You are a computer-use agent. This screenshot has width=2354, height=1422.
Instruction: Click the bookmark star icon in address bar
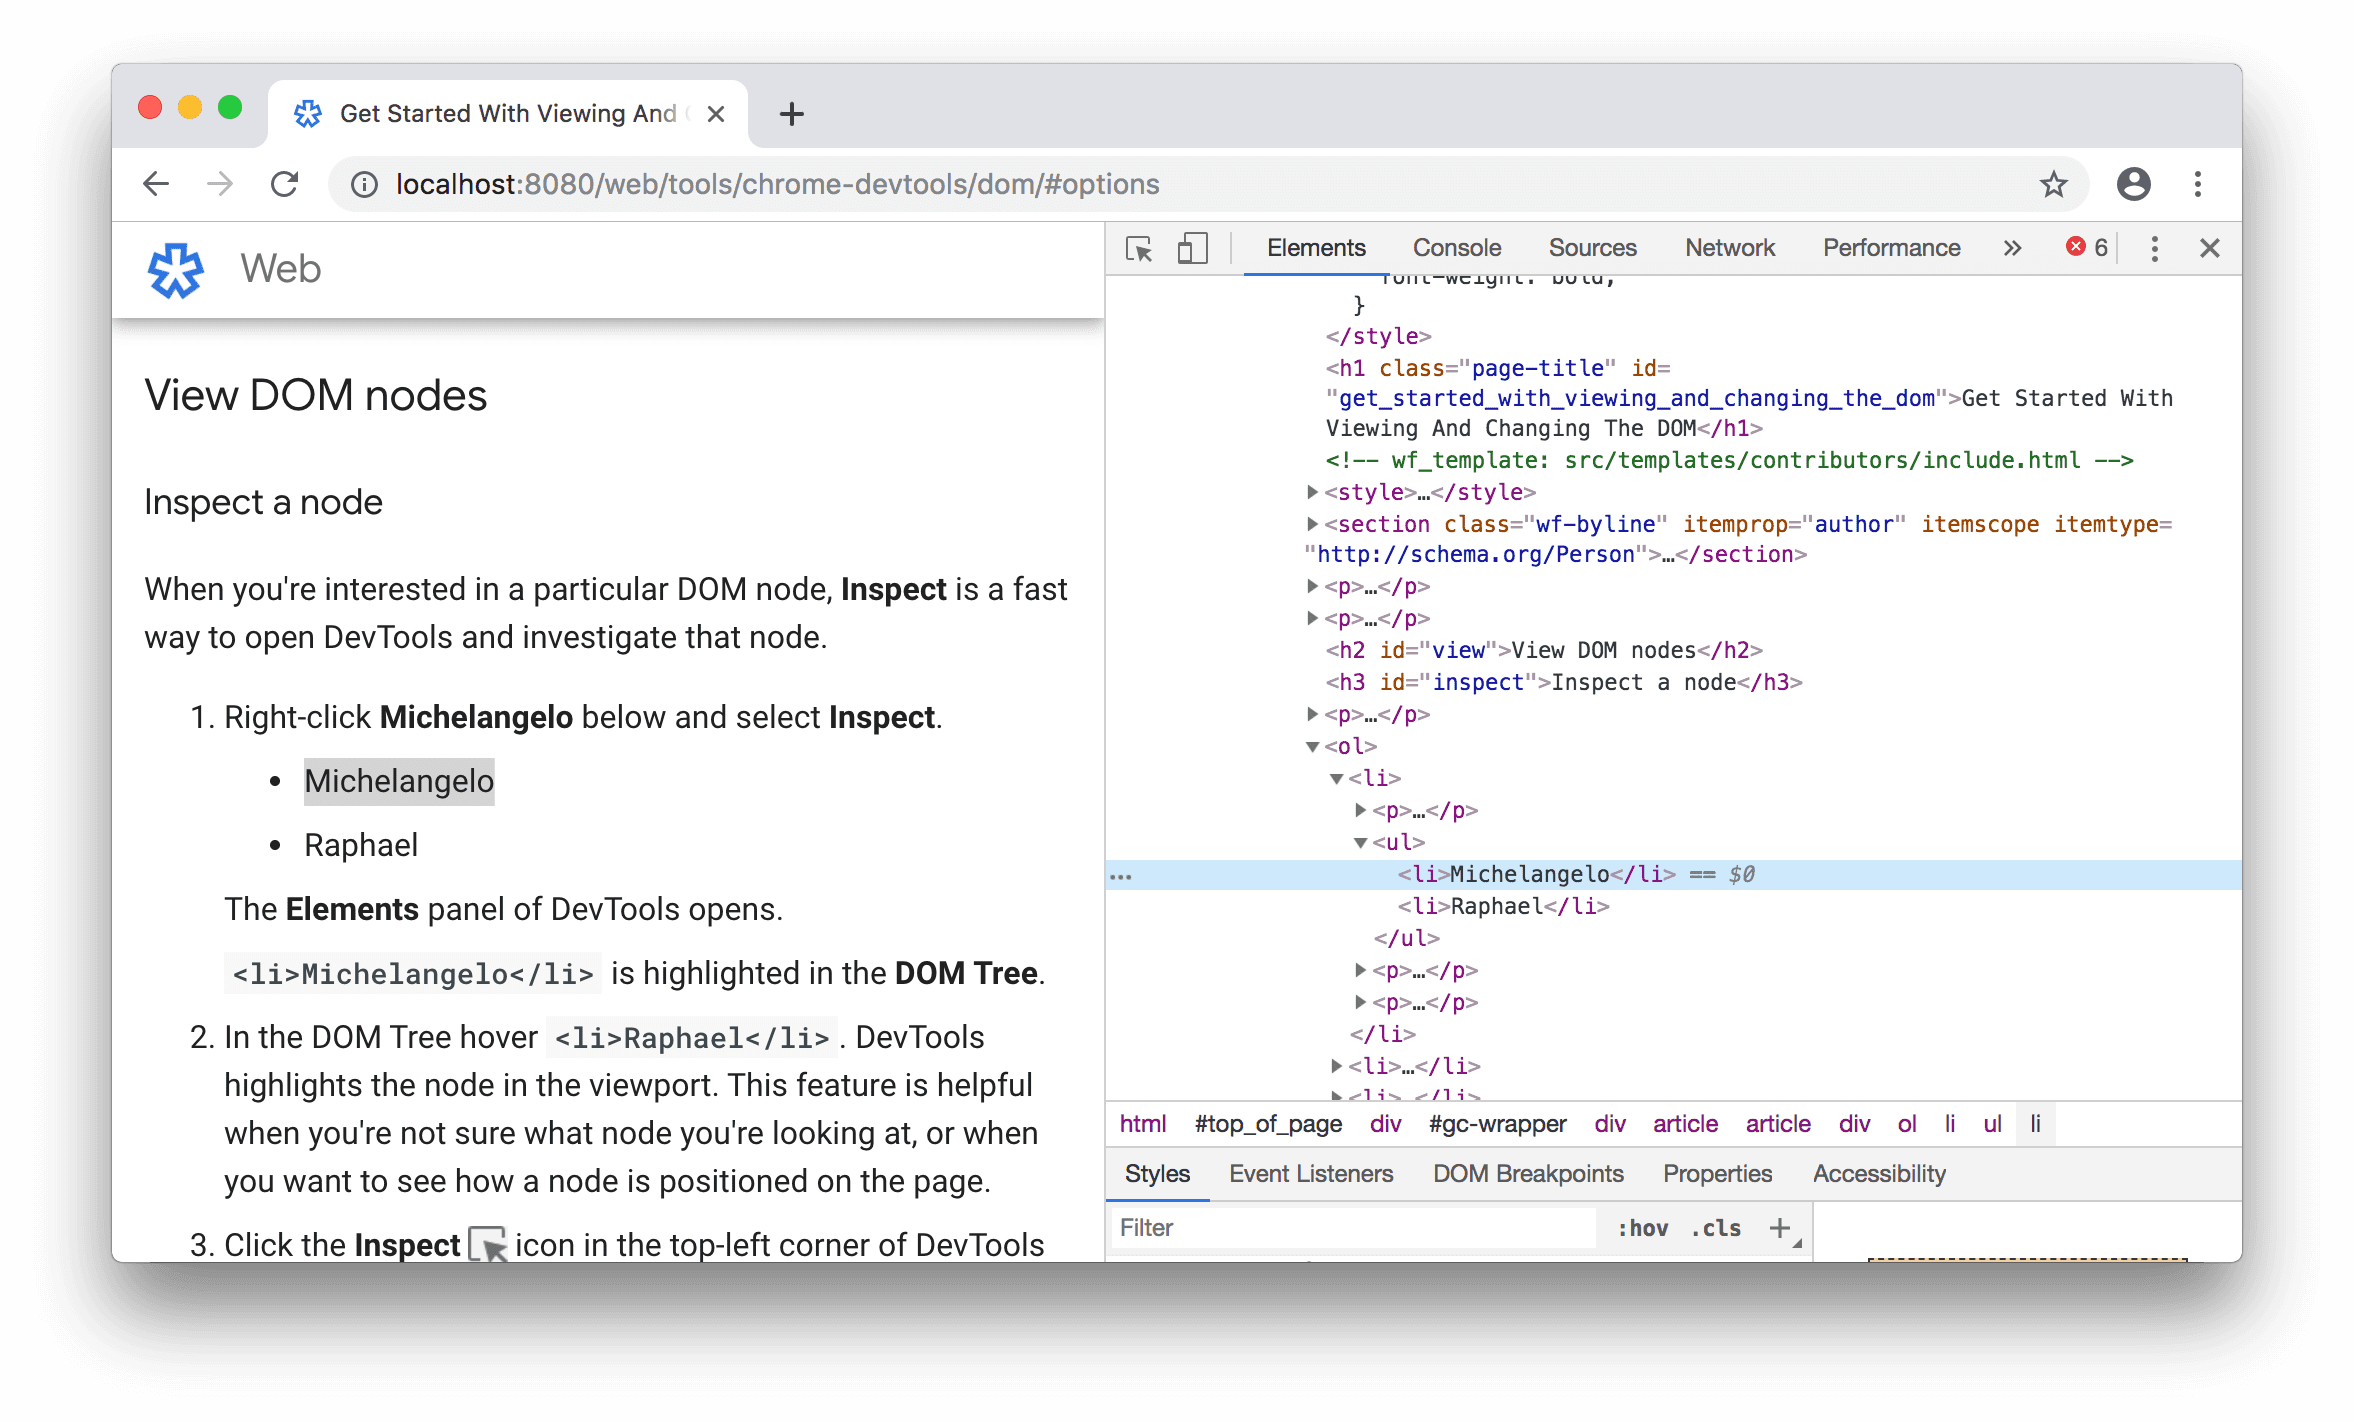[x=2055, y=183]
